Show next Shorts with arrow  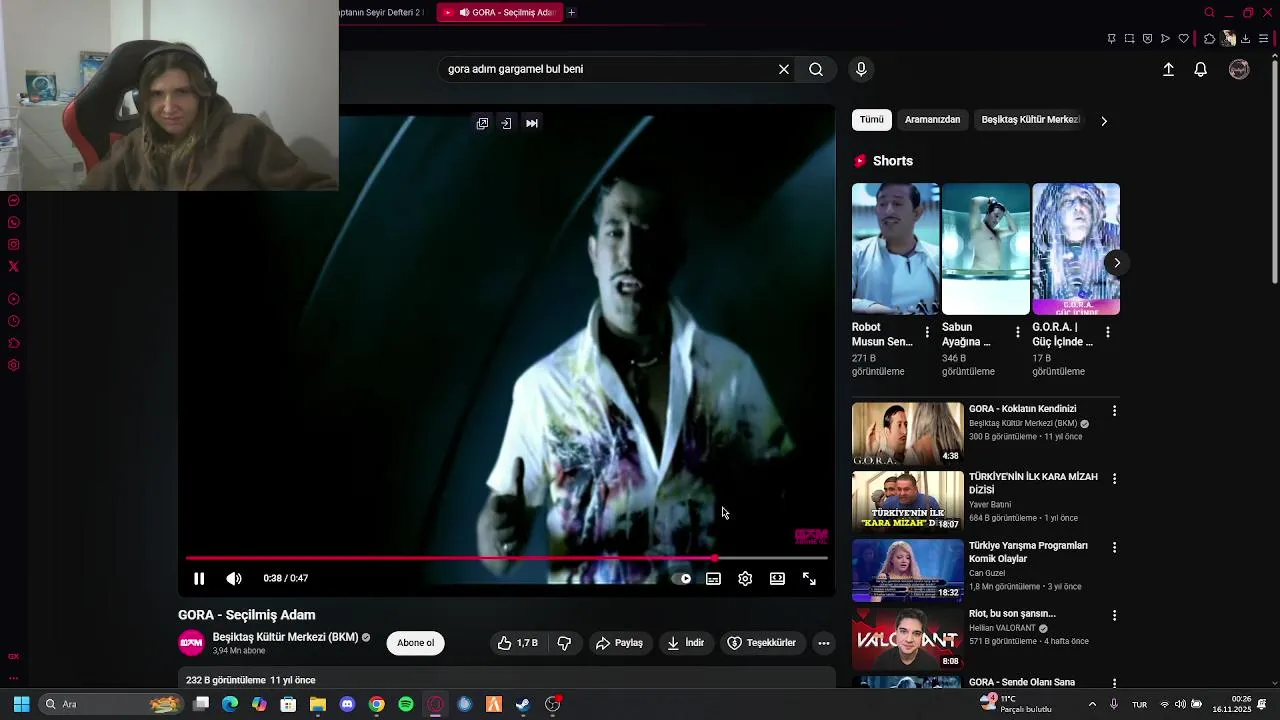[x=1117, y=263]
